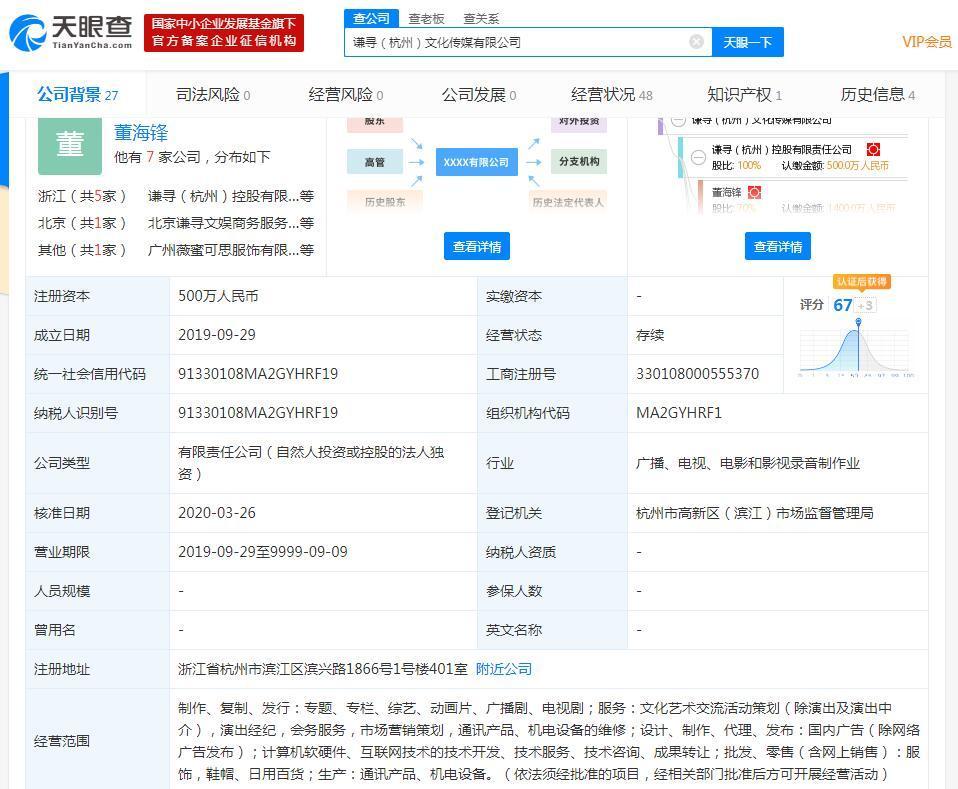Screen dimensions: 958x789
Task: Select 行业 广播、电视、电影和影视录音制作业
Action: [x=748, y=463]
